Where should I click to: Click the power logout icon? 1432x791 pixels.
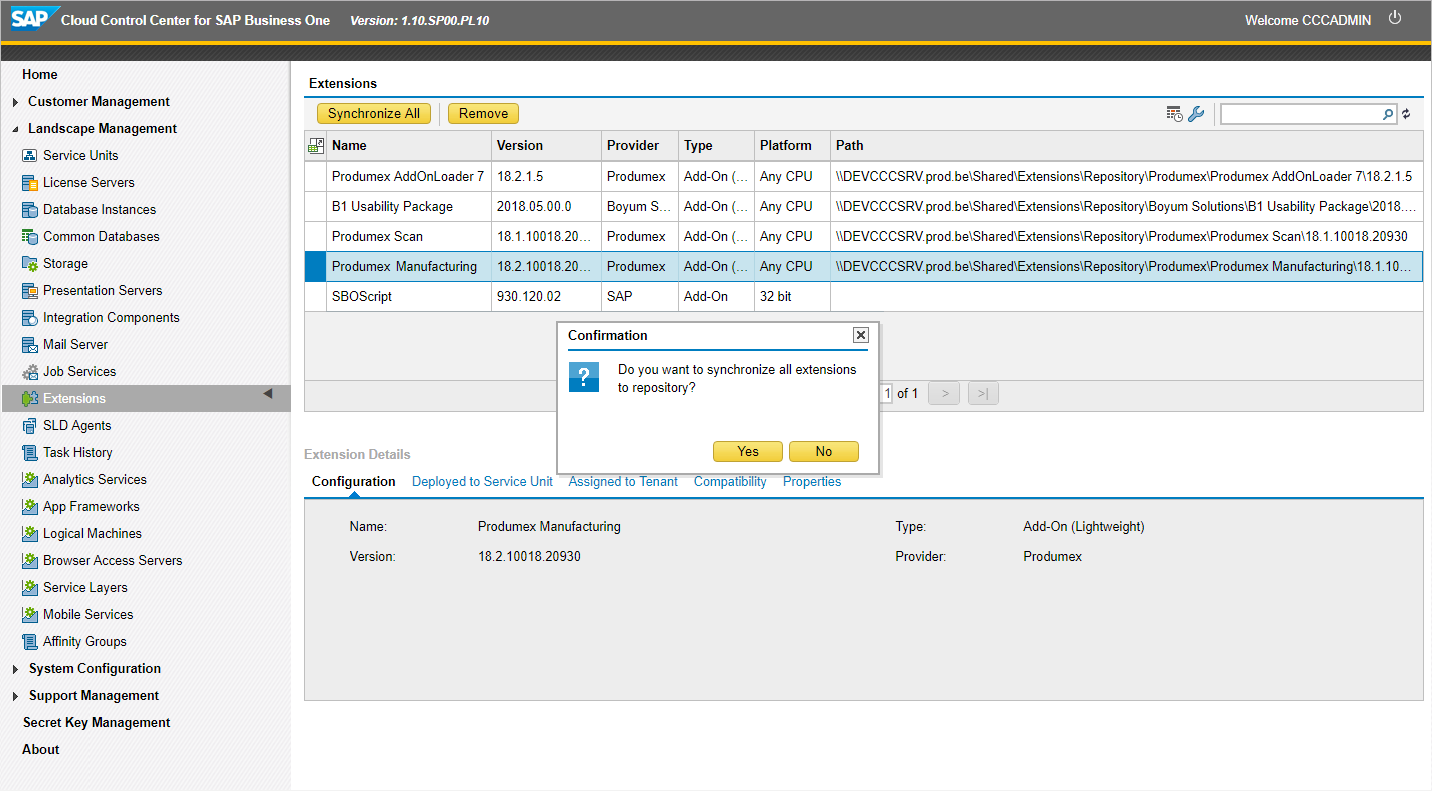[1395, 18]
